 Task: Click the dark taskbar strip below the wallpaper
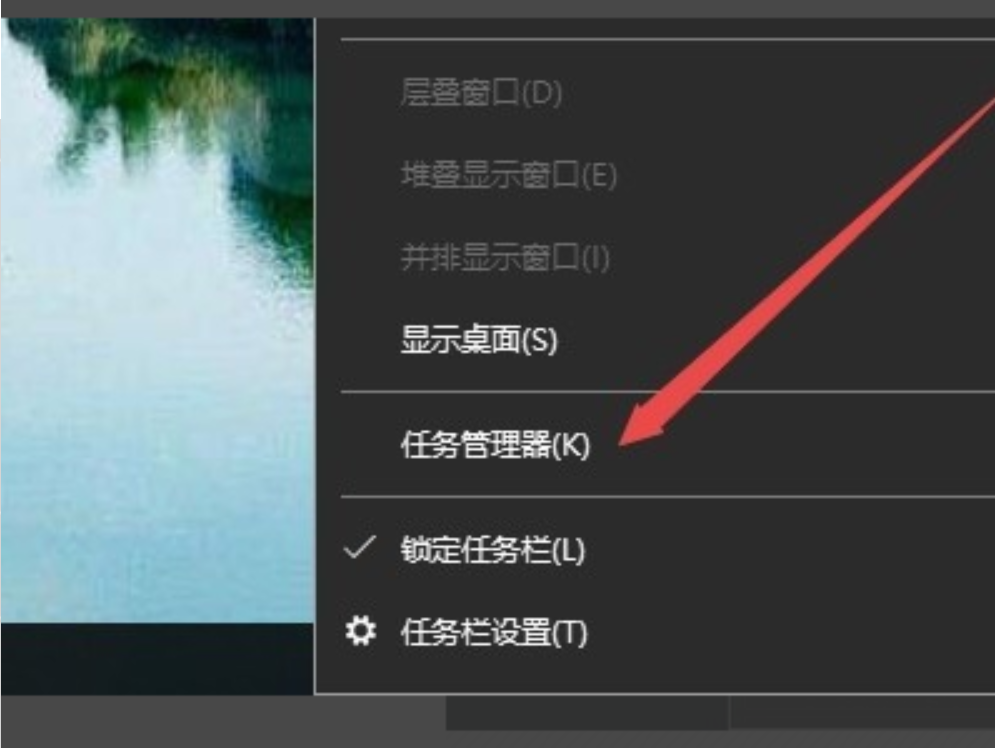157,658
